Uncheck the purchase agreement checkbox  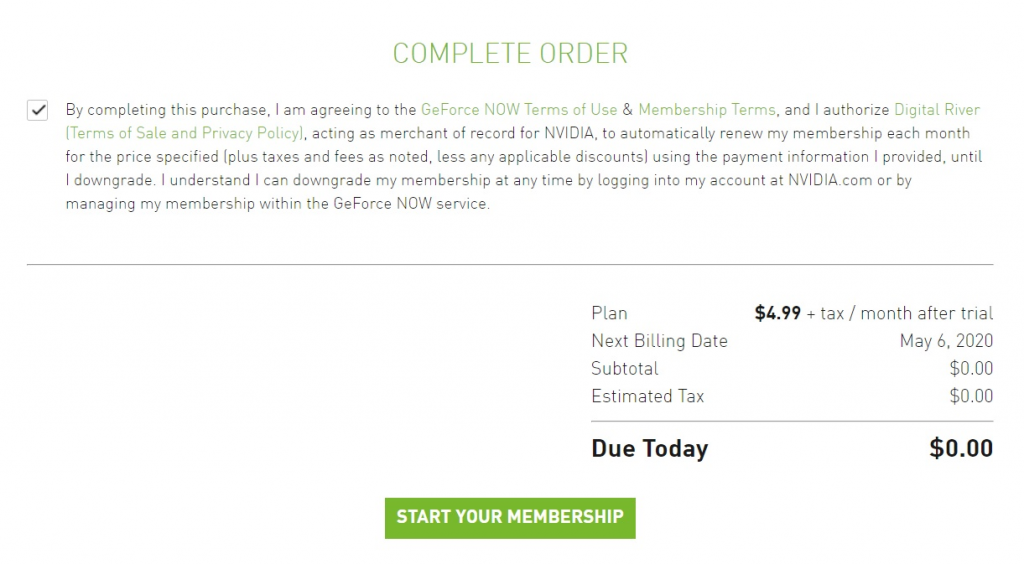(38, 110)
